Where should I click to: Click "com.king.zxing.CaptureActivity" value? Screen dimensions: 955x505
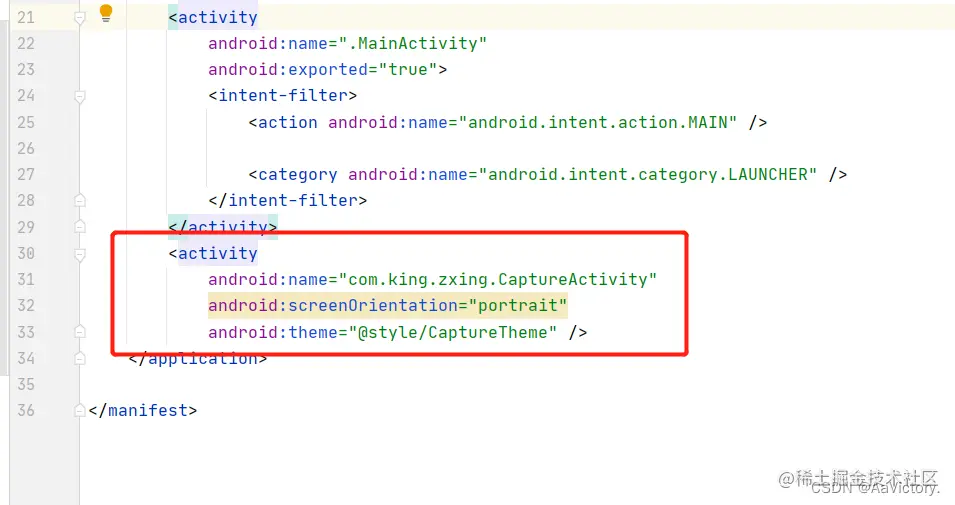(498, 280)
